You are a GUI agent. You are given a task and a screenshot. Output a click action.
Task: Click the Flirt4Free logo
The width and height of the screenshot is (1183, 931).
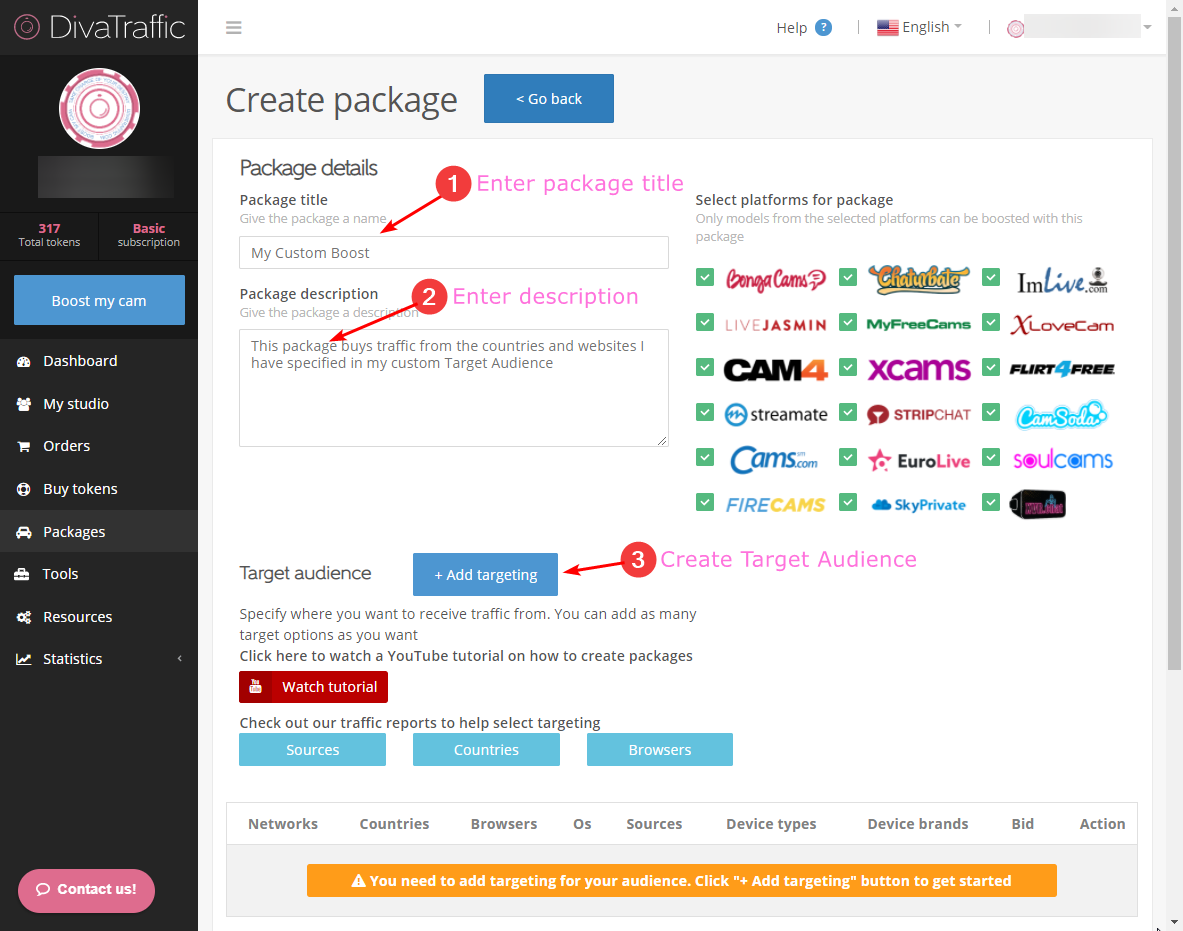pos(1062,369)
